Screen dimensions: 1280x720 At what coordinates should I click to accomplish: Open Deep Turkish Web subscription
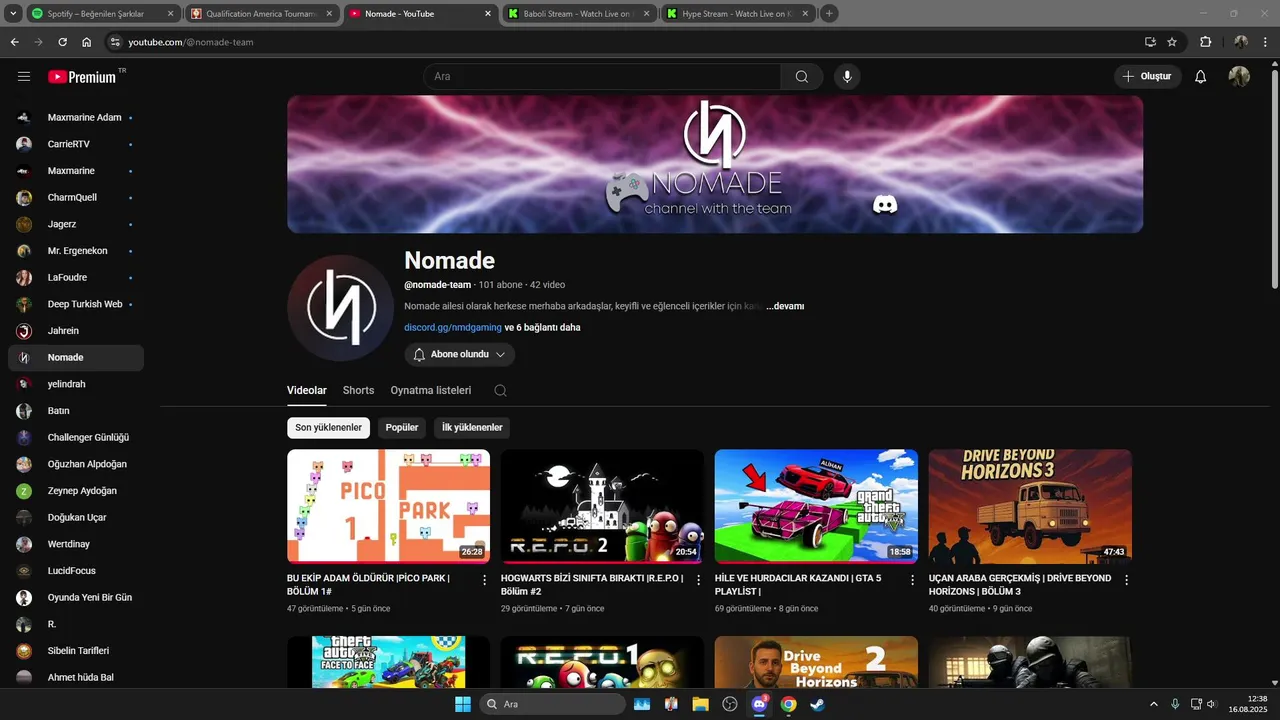point(76,304)
